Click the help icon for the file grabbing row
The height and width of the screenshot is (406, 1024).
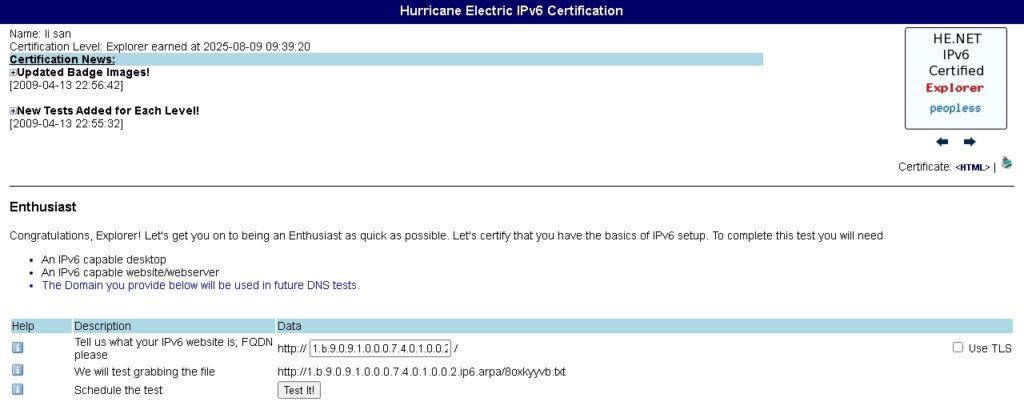click(x=17, y=372)
